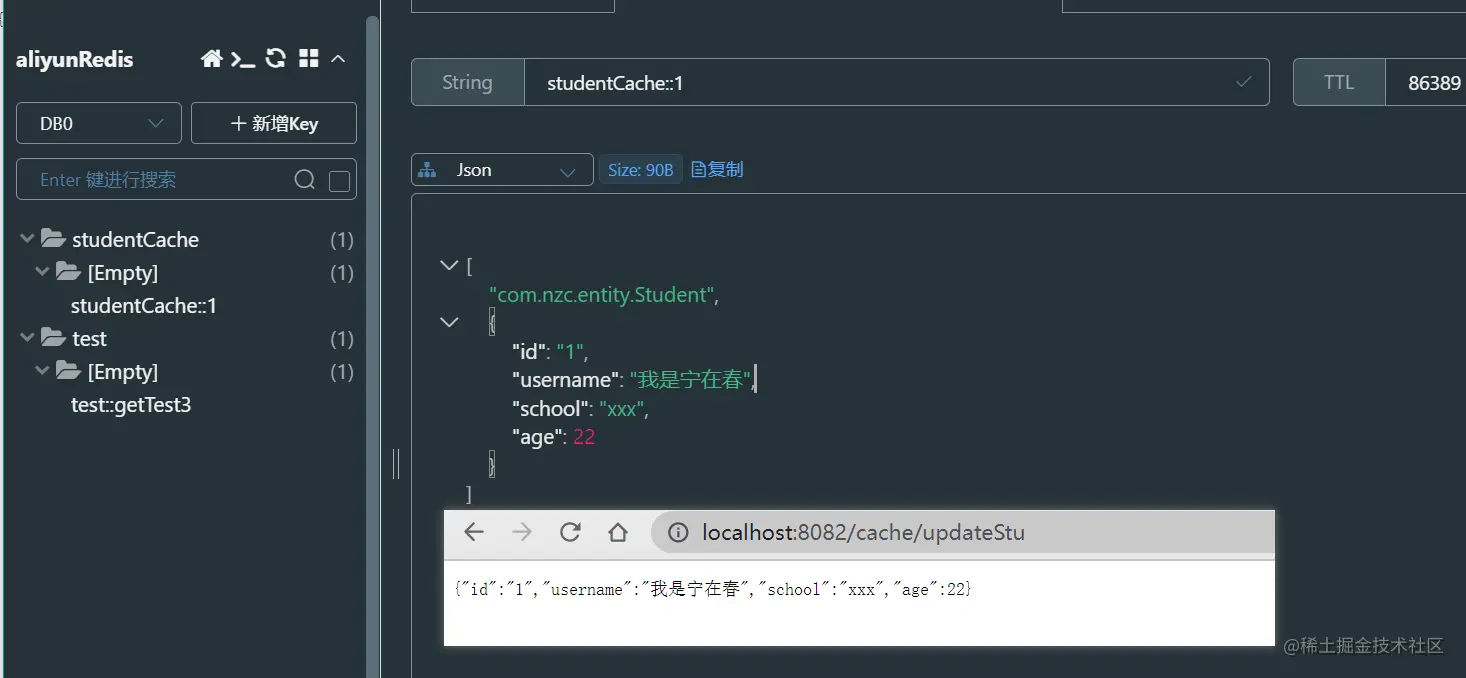This screenshot has width=1466, height=678.
Task: Click the 新增Key button
Action: pyautogui.click(x=274, y=123)
